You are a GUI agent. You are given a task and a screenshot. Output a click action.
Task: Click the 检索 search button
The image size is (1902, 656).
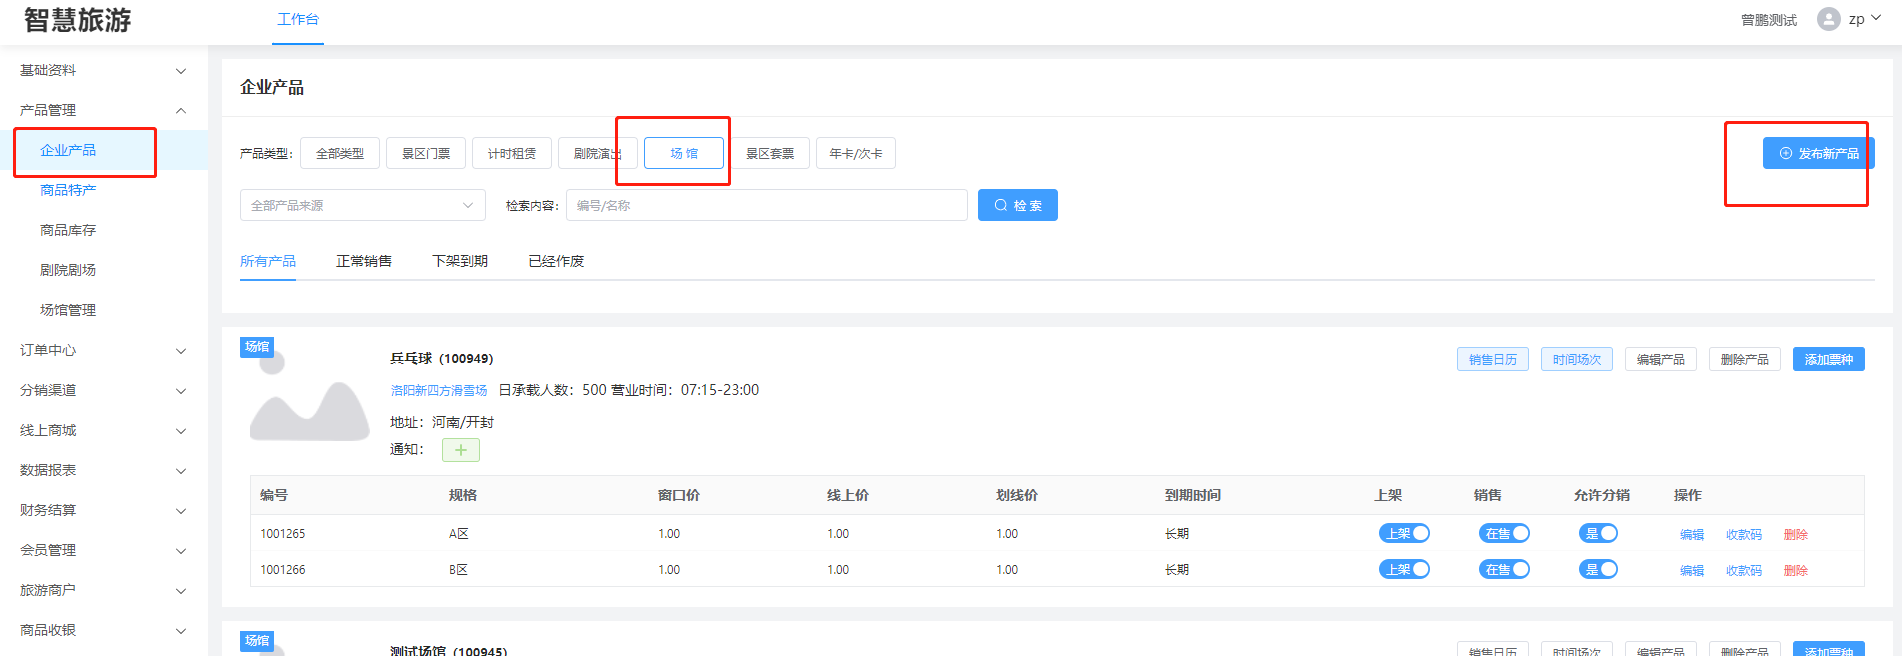click(x=1017, y=205)
